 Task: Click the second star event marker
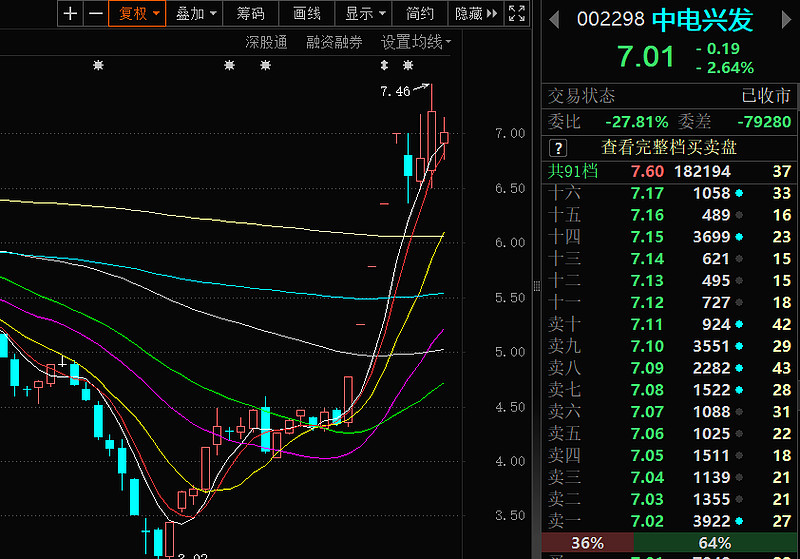[230, 65]
